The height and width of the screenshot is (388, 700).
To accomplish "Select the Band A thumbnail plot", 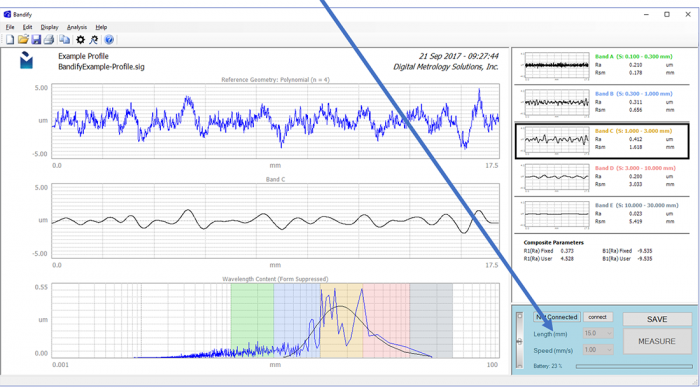I will click(557, 65).
